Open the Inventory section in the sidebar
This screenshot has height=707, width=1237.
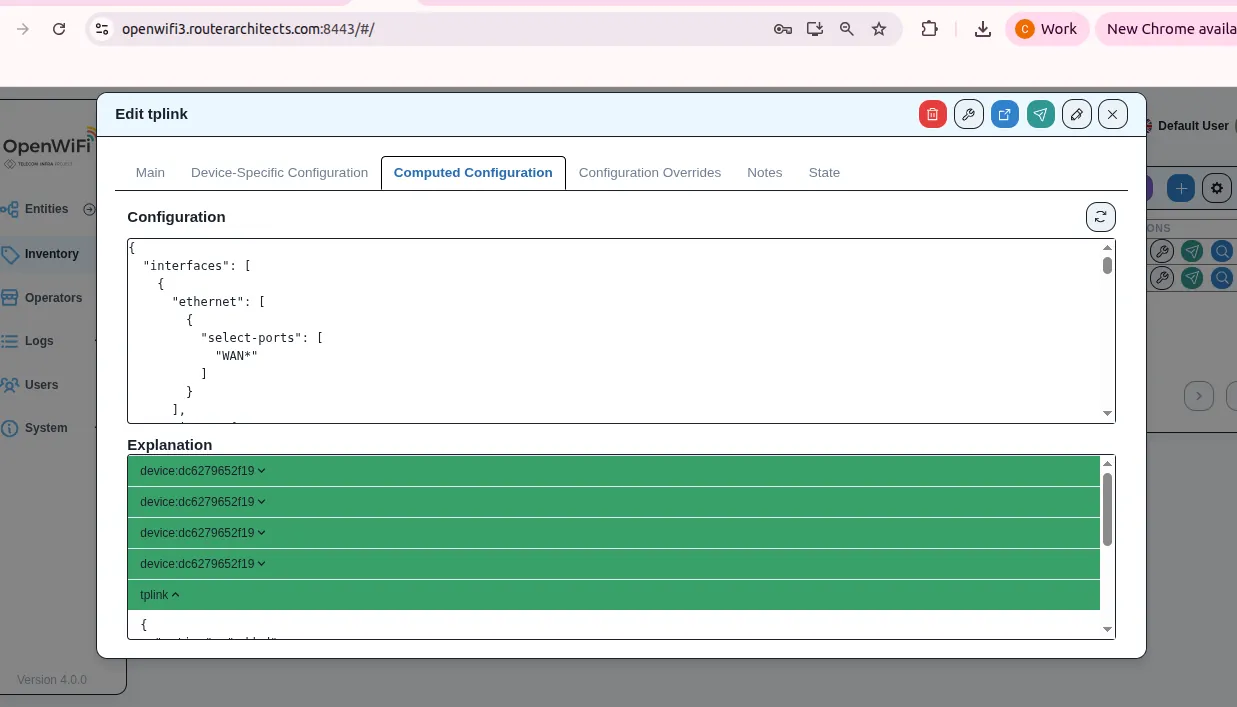(x=51, y=254)
